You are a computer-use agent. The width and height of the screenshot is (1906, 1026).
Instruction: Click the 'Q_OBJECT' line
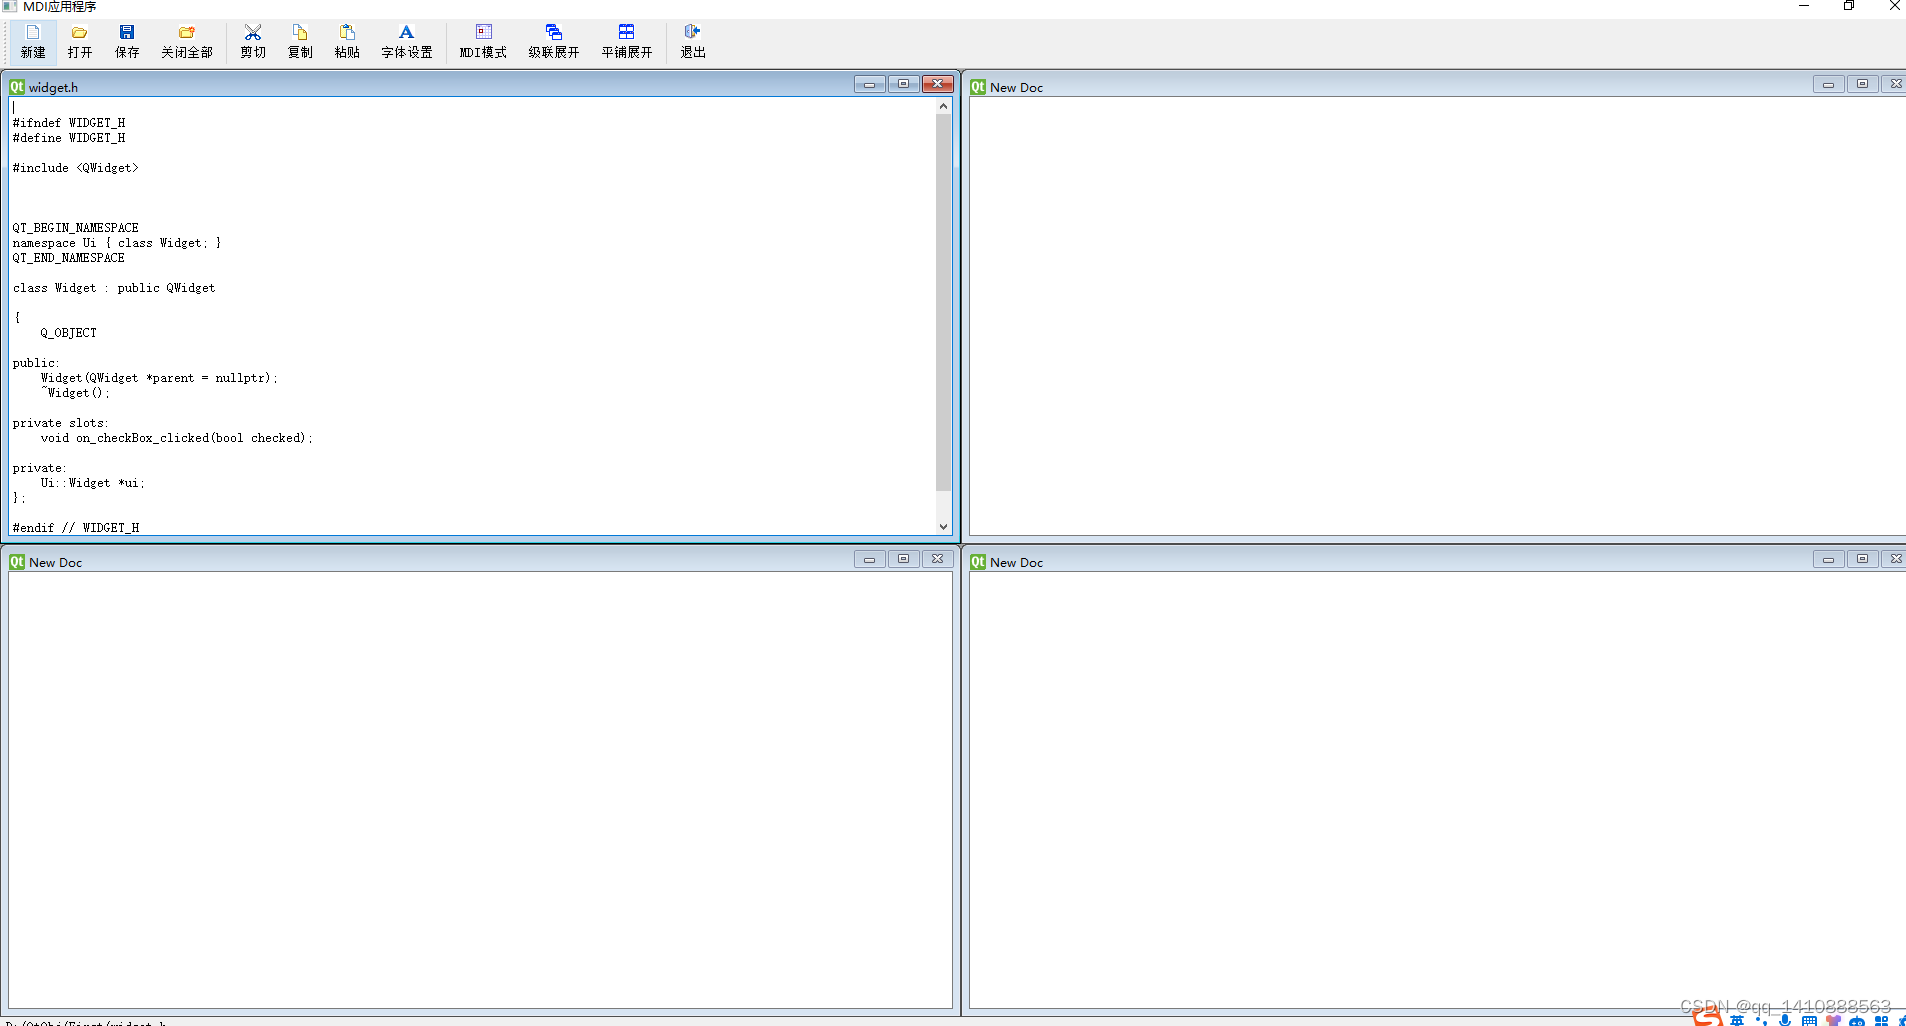[x=69, y=333]
